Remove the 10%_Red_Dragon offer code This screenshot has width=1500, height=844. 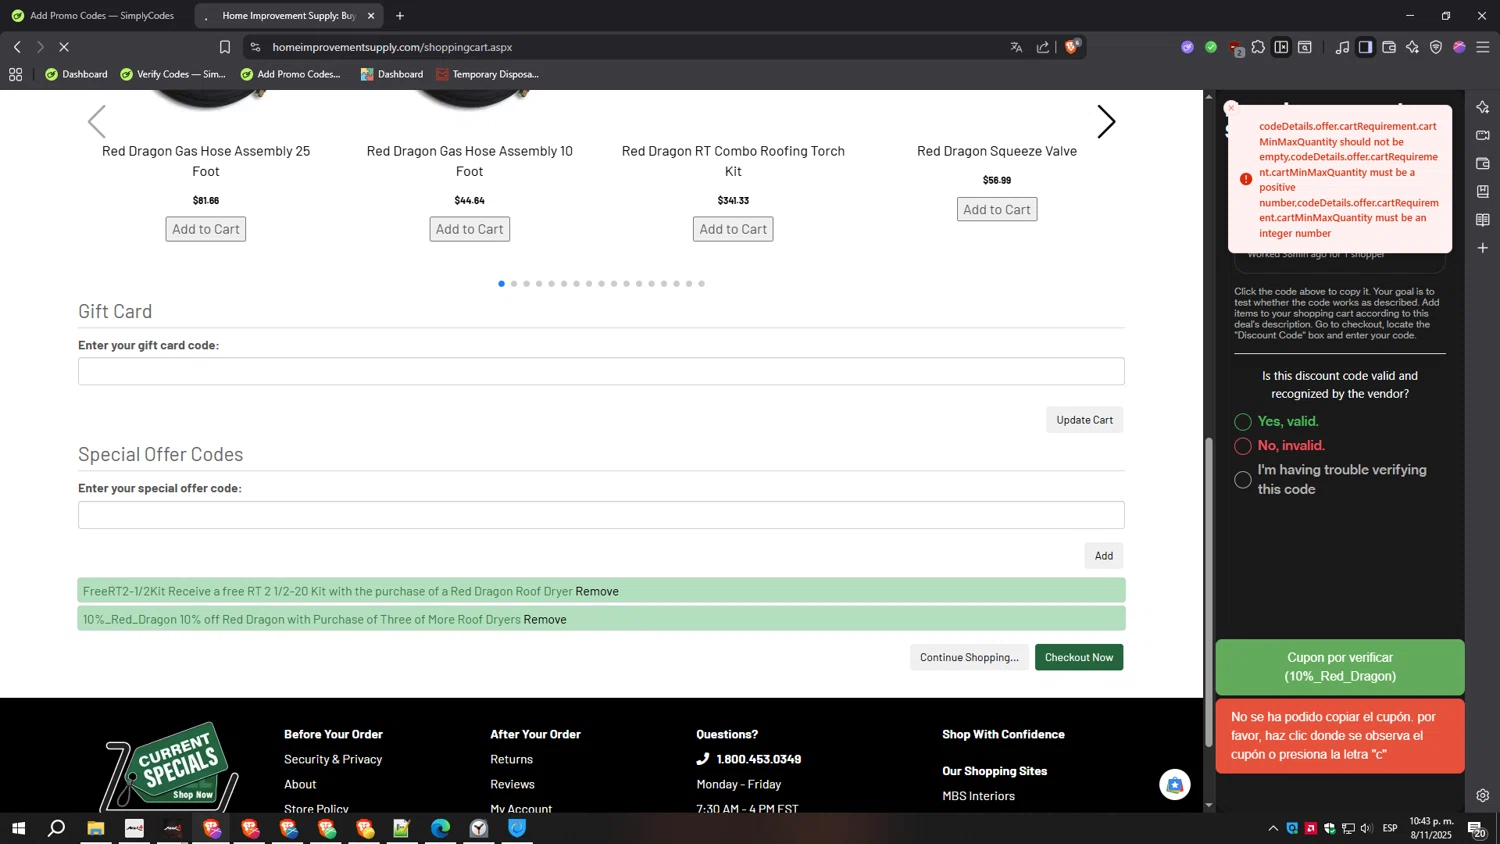coord(545,619)
